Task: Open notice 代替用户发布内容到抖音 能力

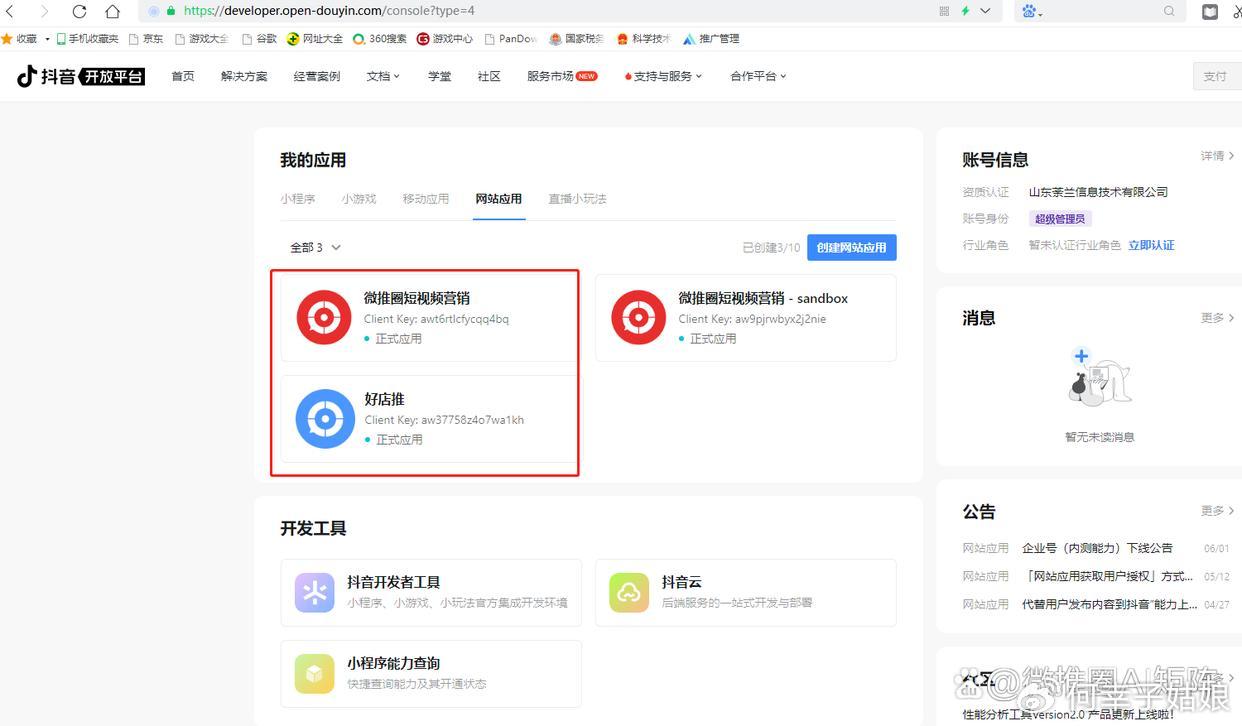Action: point(1109,604)
